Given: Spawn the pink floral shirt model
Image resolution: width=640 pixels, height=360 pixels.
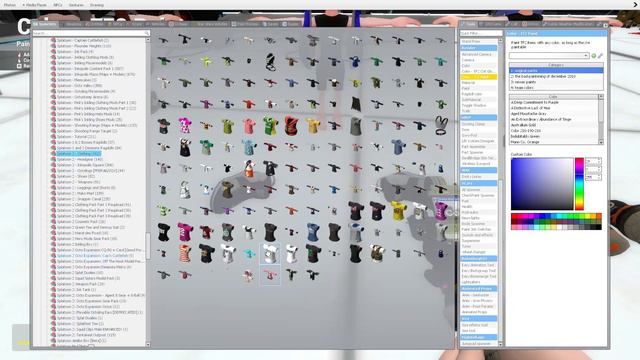Looking at the screenshot, I should coord(184,125).
